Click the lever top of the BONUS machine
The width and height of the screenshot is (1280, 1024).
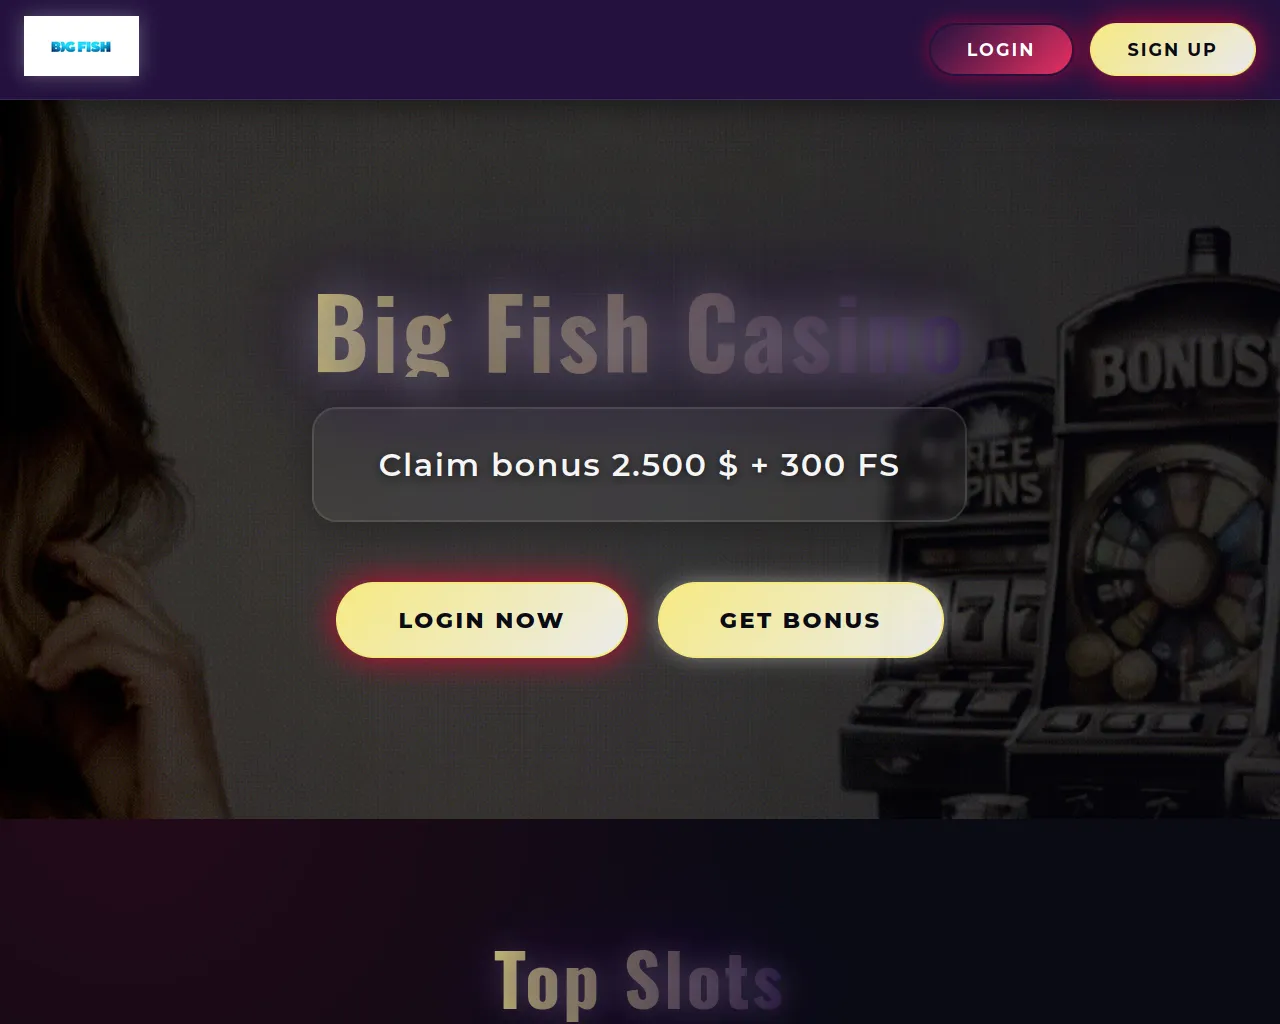tap(1207, 252)
